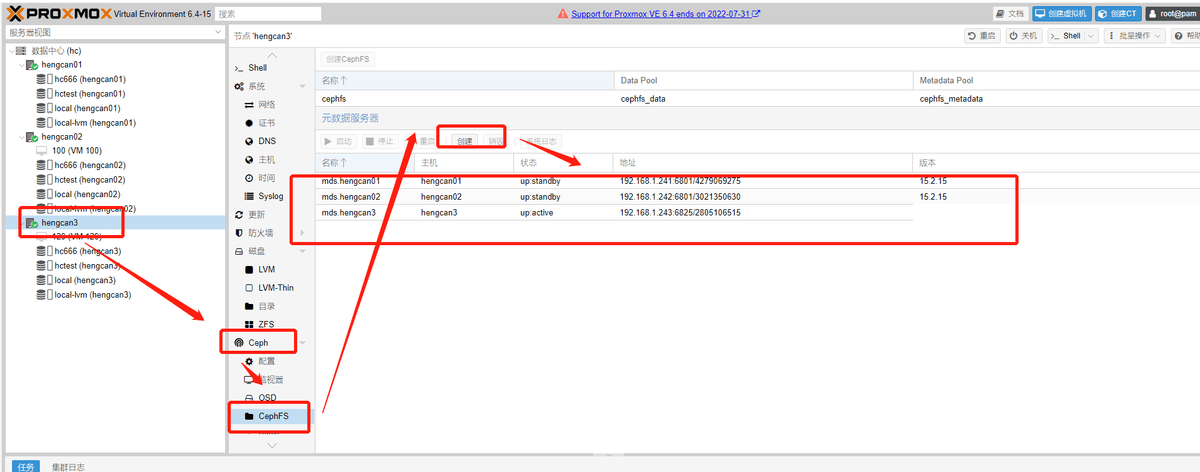Image resolution: width=1200 pixels, height=472 pixels.
Task: Expand the 防火墙 submenu arrow
Action: pos(302,233)
